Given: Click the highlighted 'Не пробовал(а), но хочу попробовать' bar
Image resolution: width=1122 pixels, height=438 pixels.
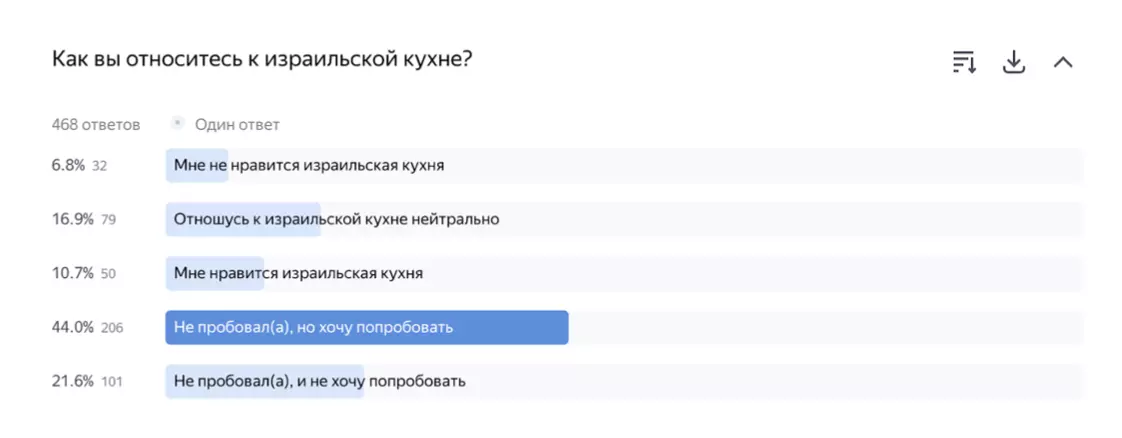Looking at the screenshot, I should point(366,327).
